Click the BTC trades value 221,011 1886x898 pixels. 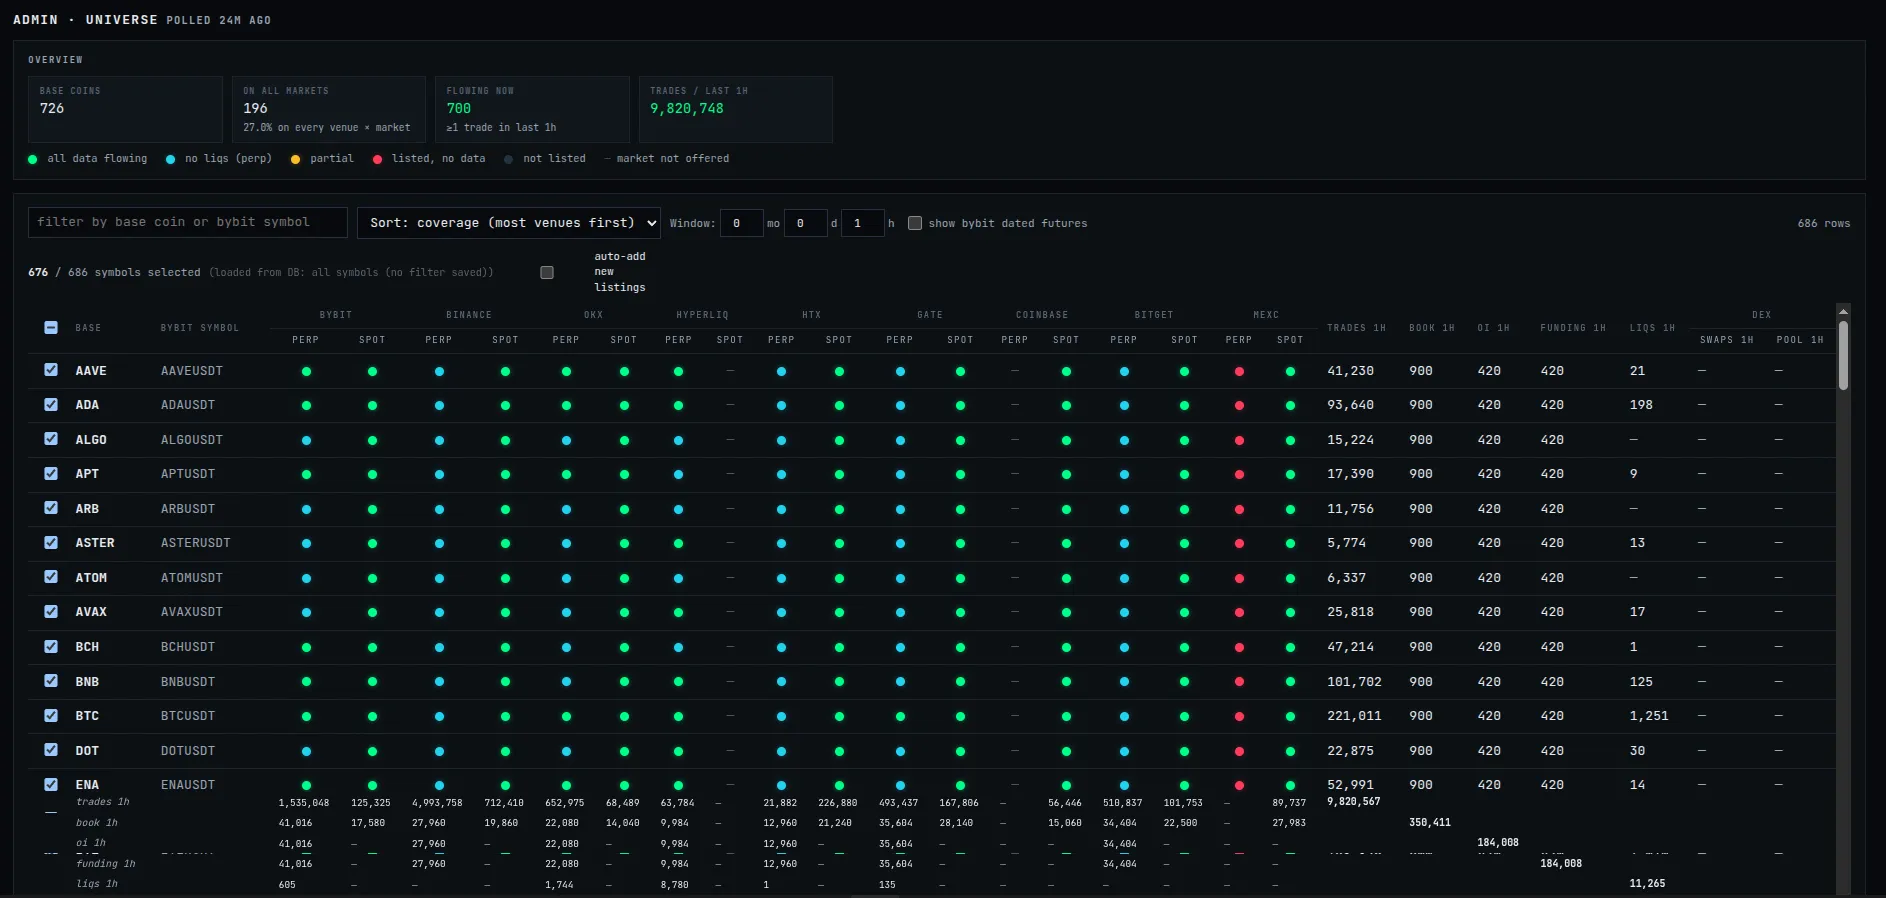[x=1354, y=716]
